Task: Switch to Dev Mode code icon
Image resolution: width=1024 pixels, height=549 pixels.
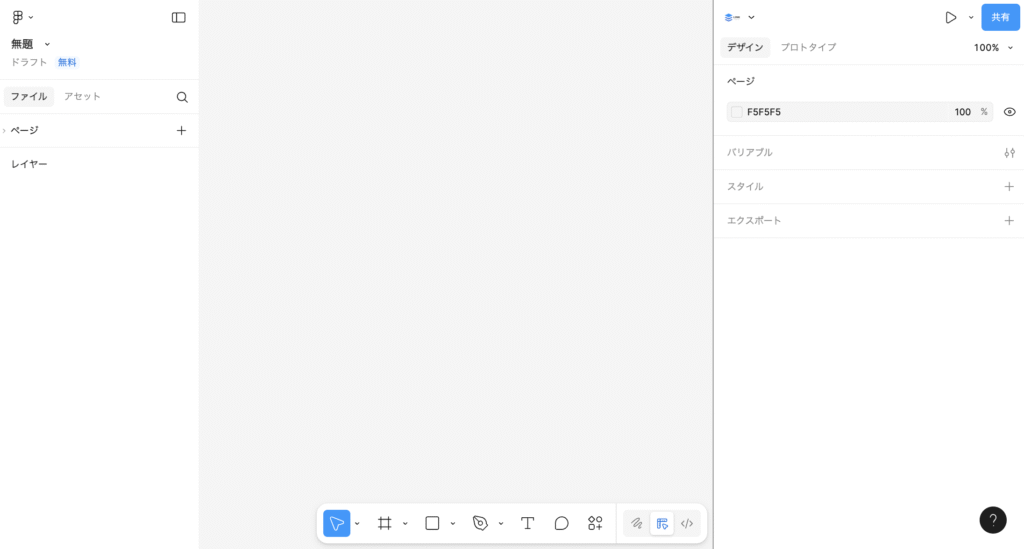Action: click(687, 524)
